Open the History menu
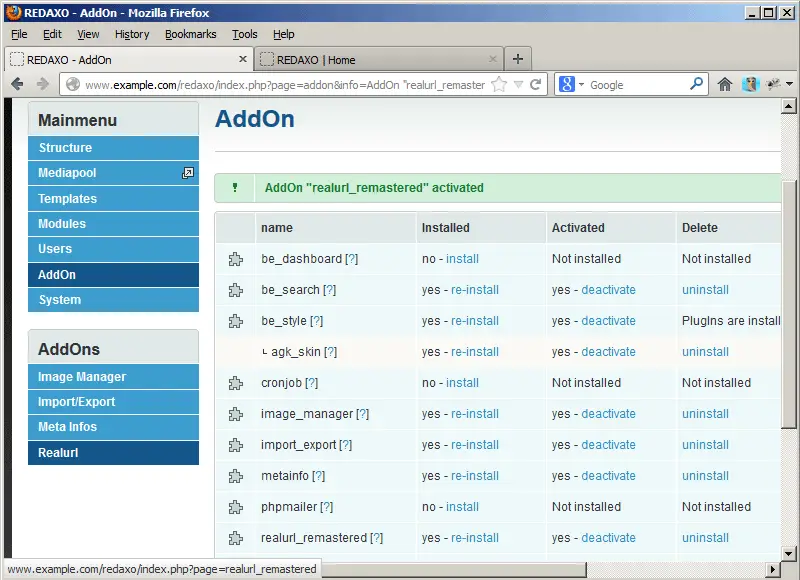 [x=132, y=34]
